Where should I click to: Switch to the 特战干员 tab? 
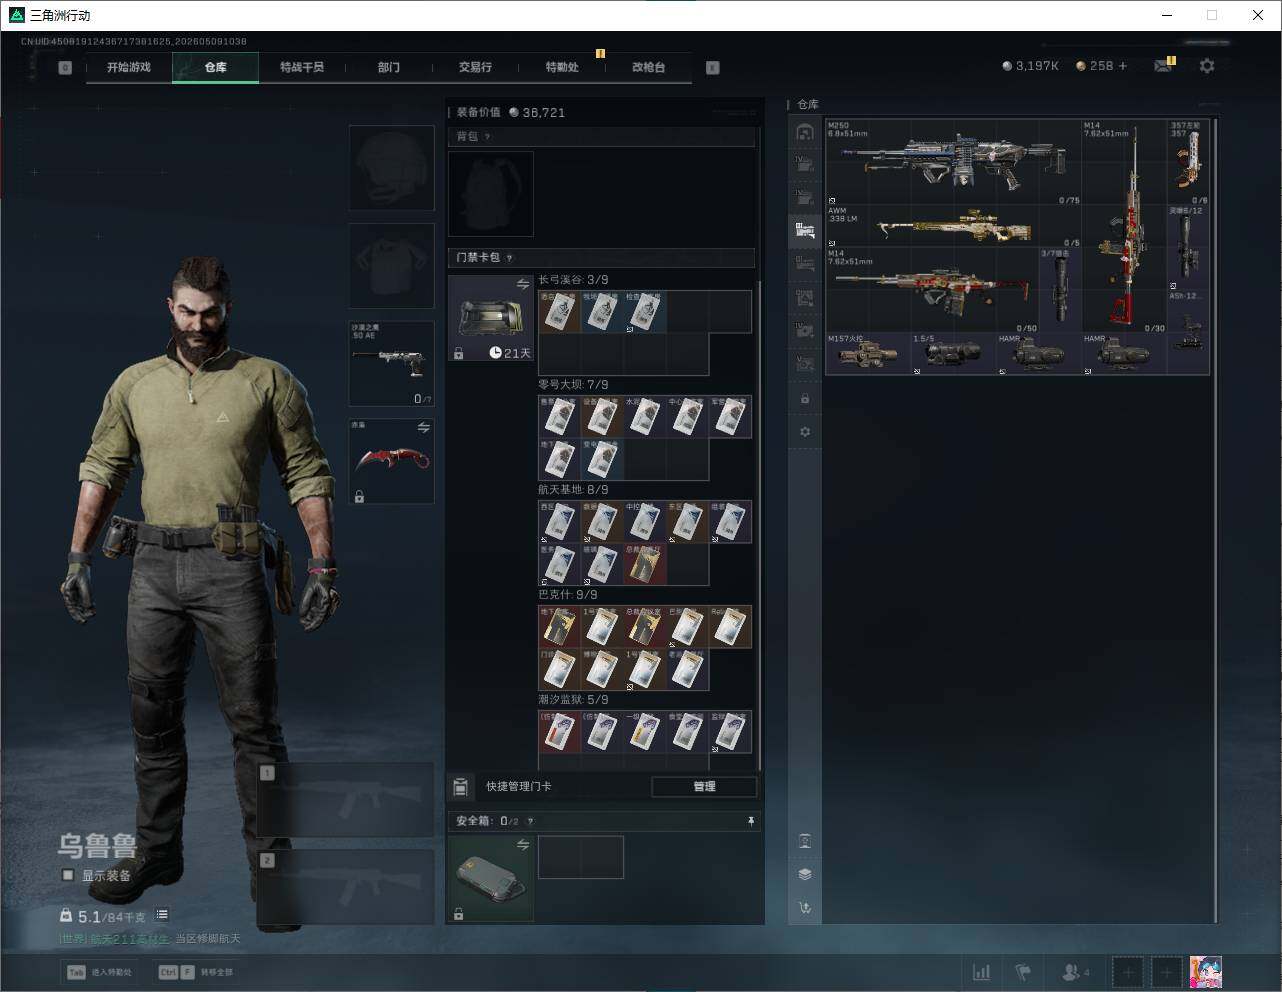click(x=302, y=67)
